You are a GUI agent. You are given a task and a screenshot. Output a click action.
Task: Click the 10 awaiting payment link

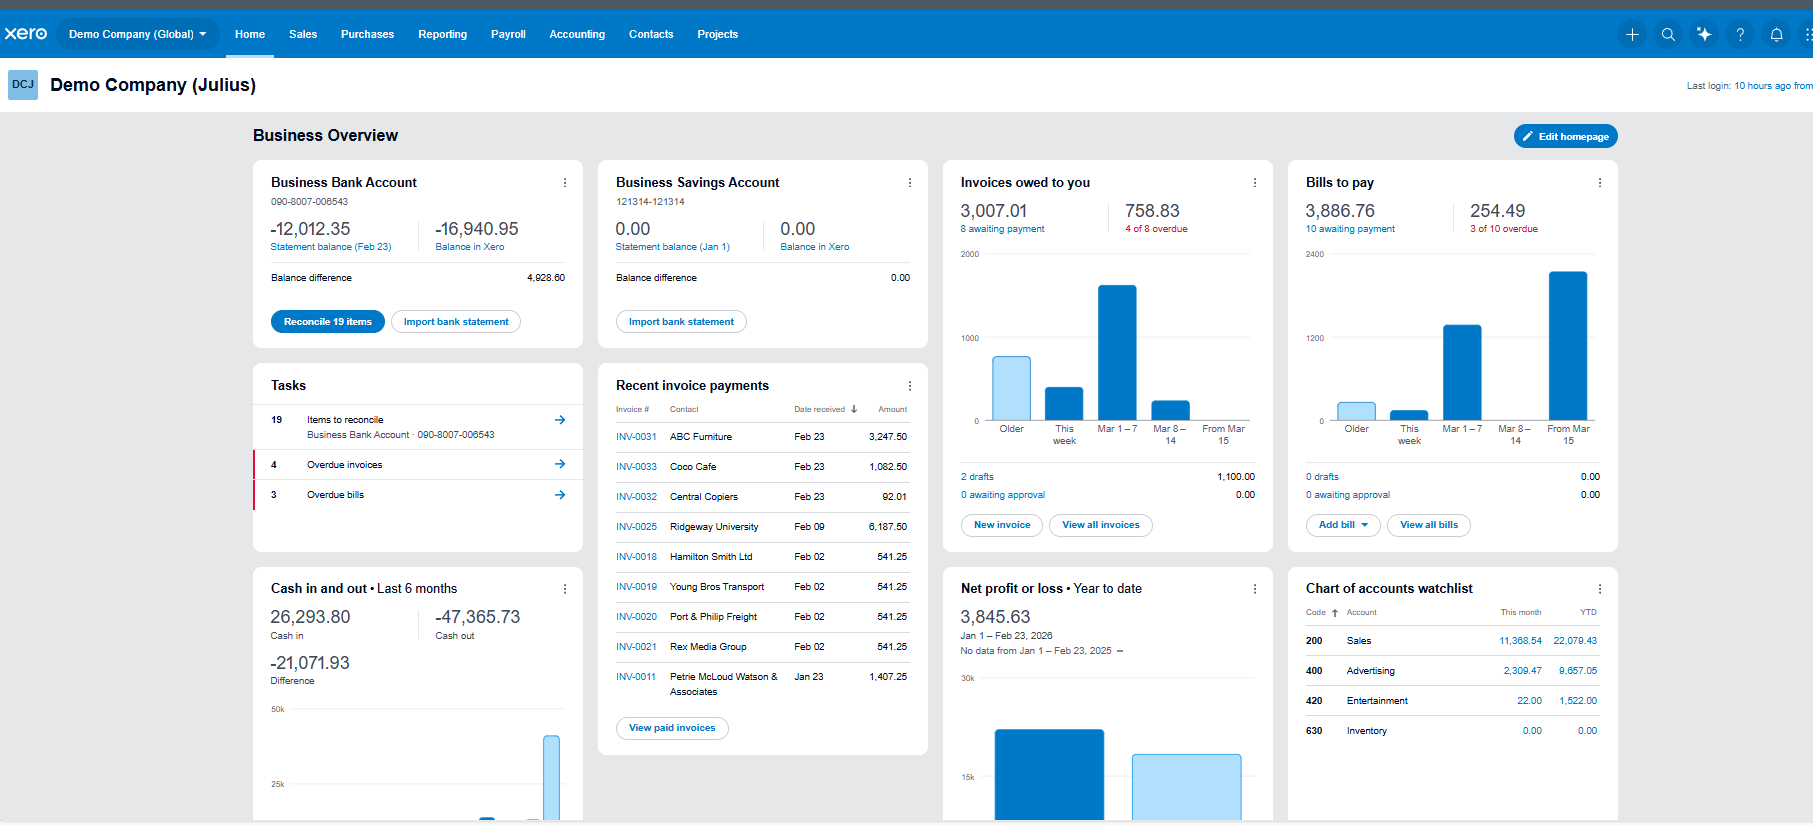1350,229
